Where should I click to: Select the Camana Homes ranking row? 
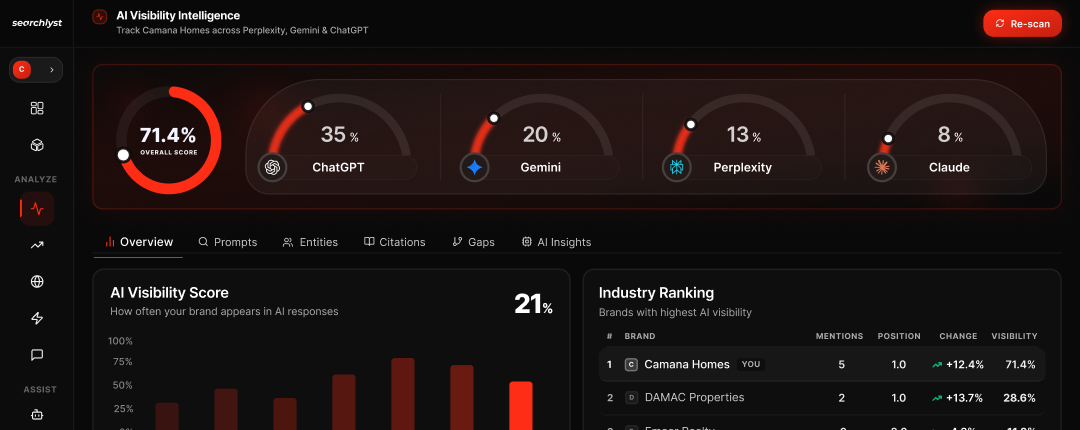click(x=821, y=365)
